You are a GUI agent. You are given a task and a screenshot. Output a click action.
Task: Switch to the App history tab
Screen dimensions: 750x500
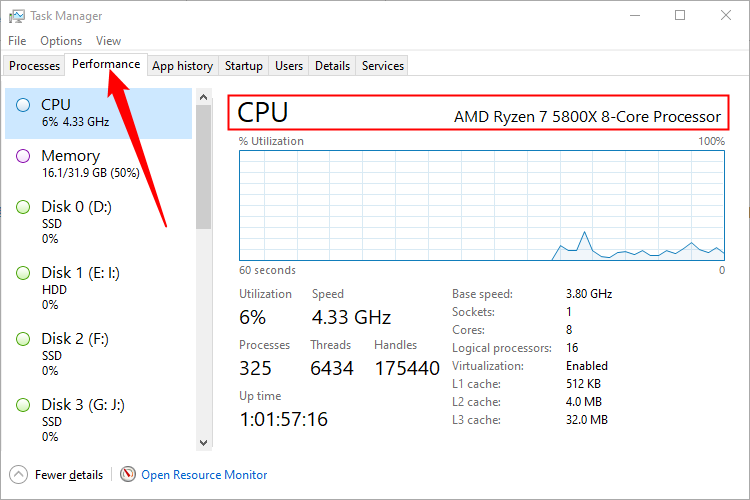[182, 66]
